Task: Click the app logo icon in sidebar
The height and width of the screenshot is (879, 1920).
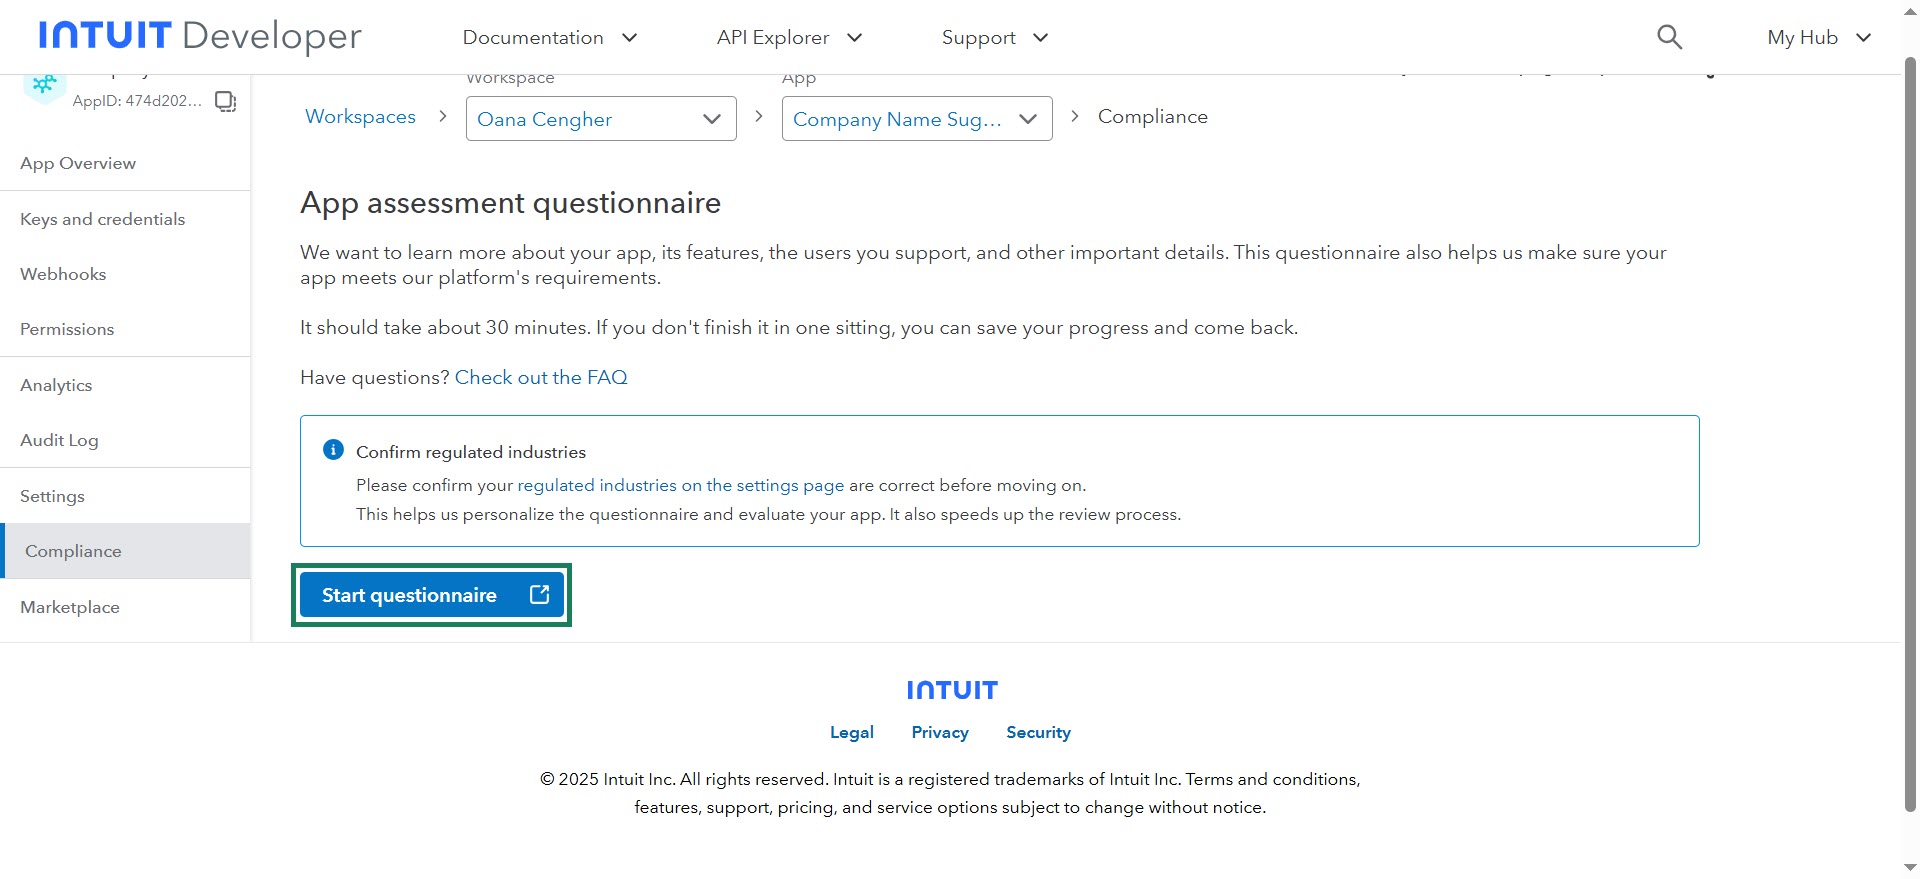Action: coord(44,86)
